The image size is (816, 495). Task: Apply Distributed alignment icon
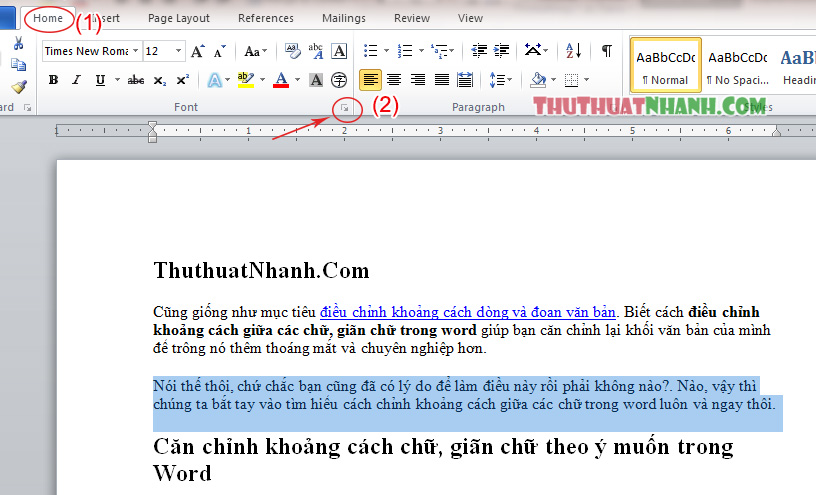point(465,80)
